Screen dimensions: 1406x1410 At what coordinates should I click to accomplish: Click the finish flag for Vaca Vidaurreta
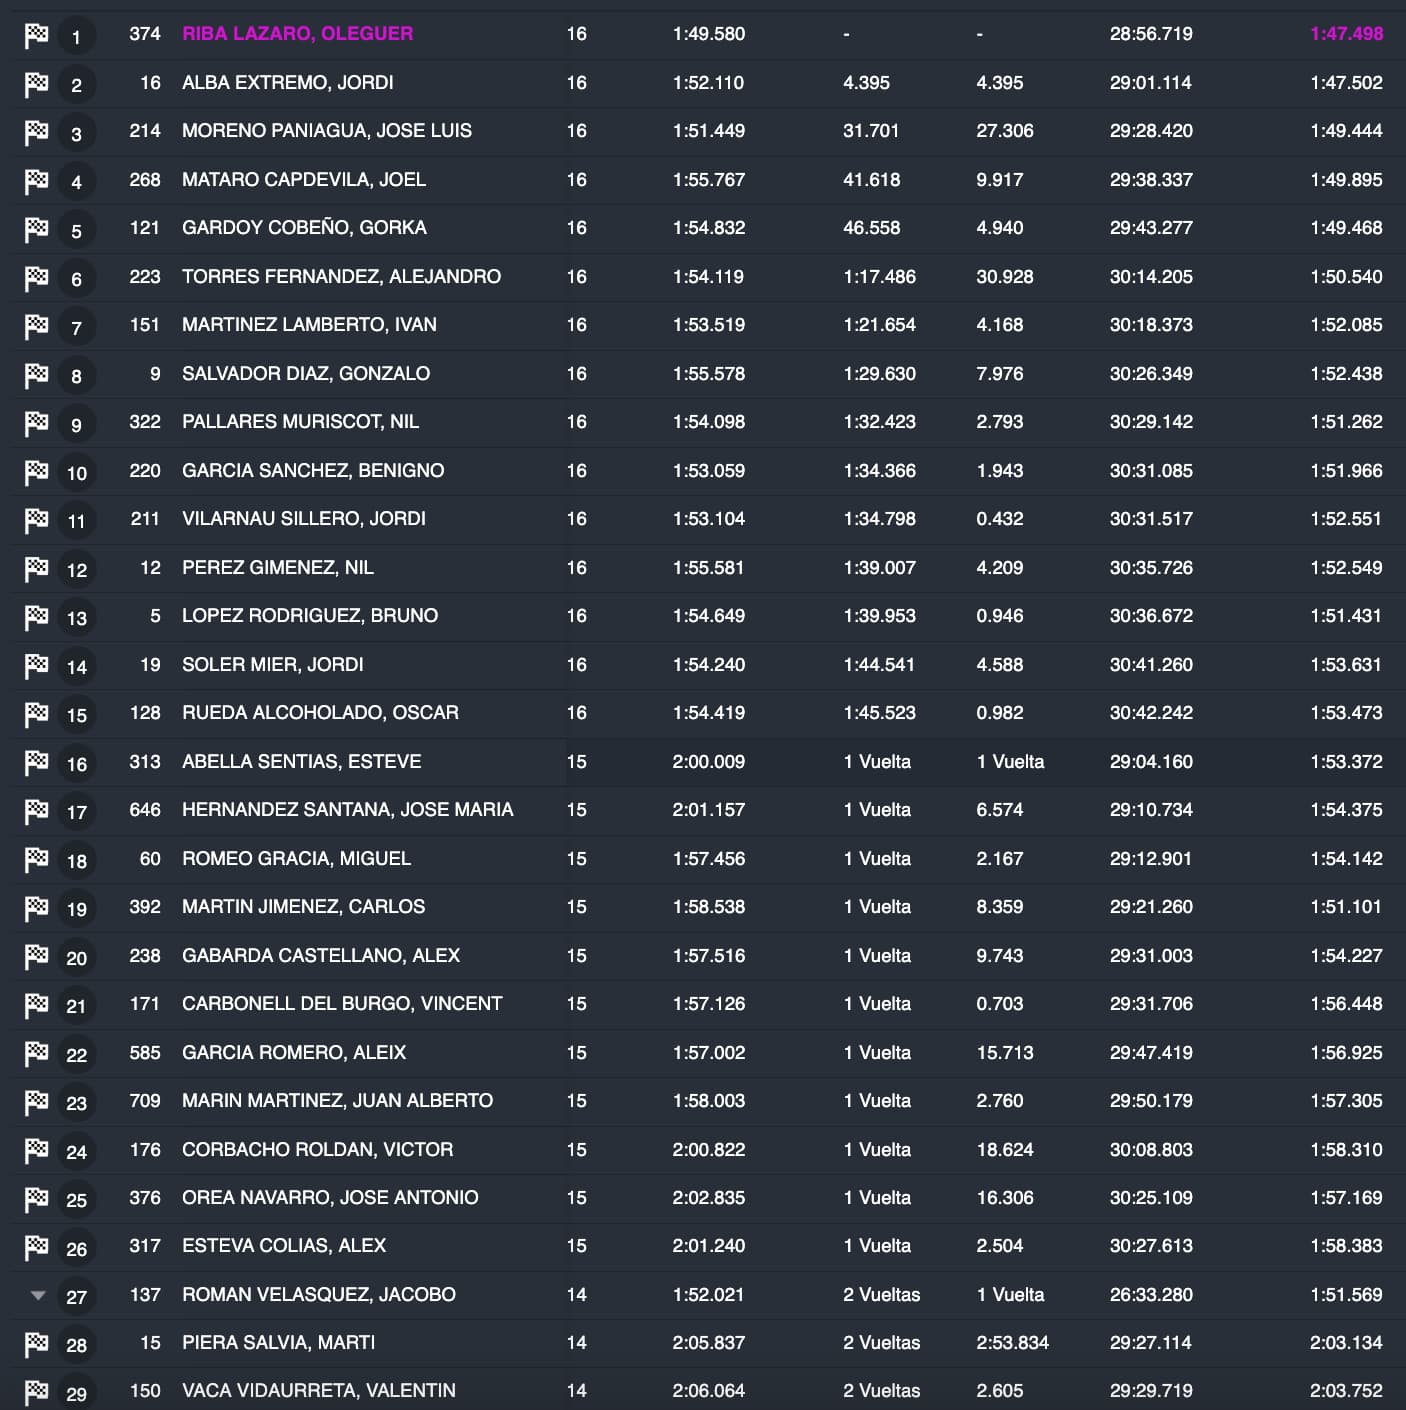tap(36, 1391)
